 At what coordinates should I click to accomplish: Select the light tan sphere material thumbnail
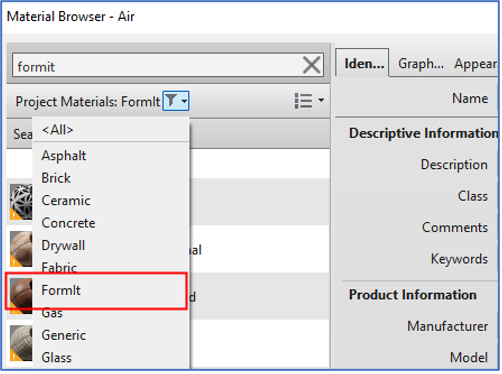point(21,249)
